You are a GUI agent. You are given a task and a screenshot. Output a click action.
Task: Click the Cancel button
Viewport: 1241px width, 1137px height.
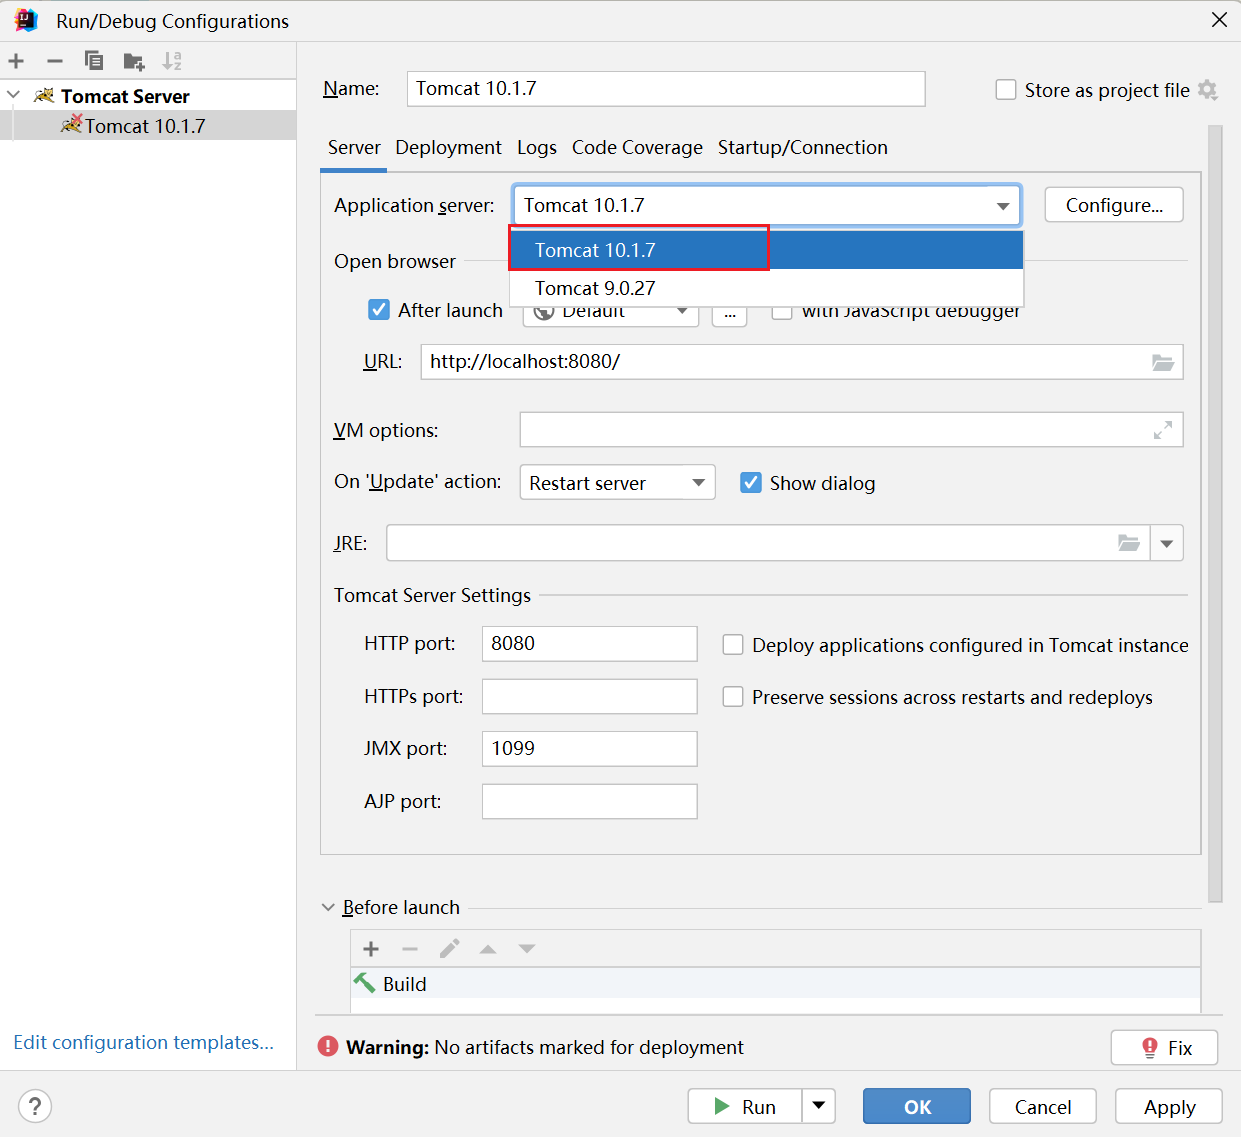(x=1043, y=1106)
